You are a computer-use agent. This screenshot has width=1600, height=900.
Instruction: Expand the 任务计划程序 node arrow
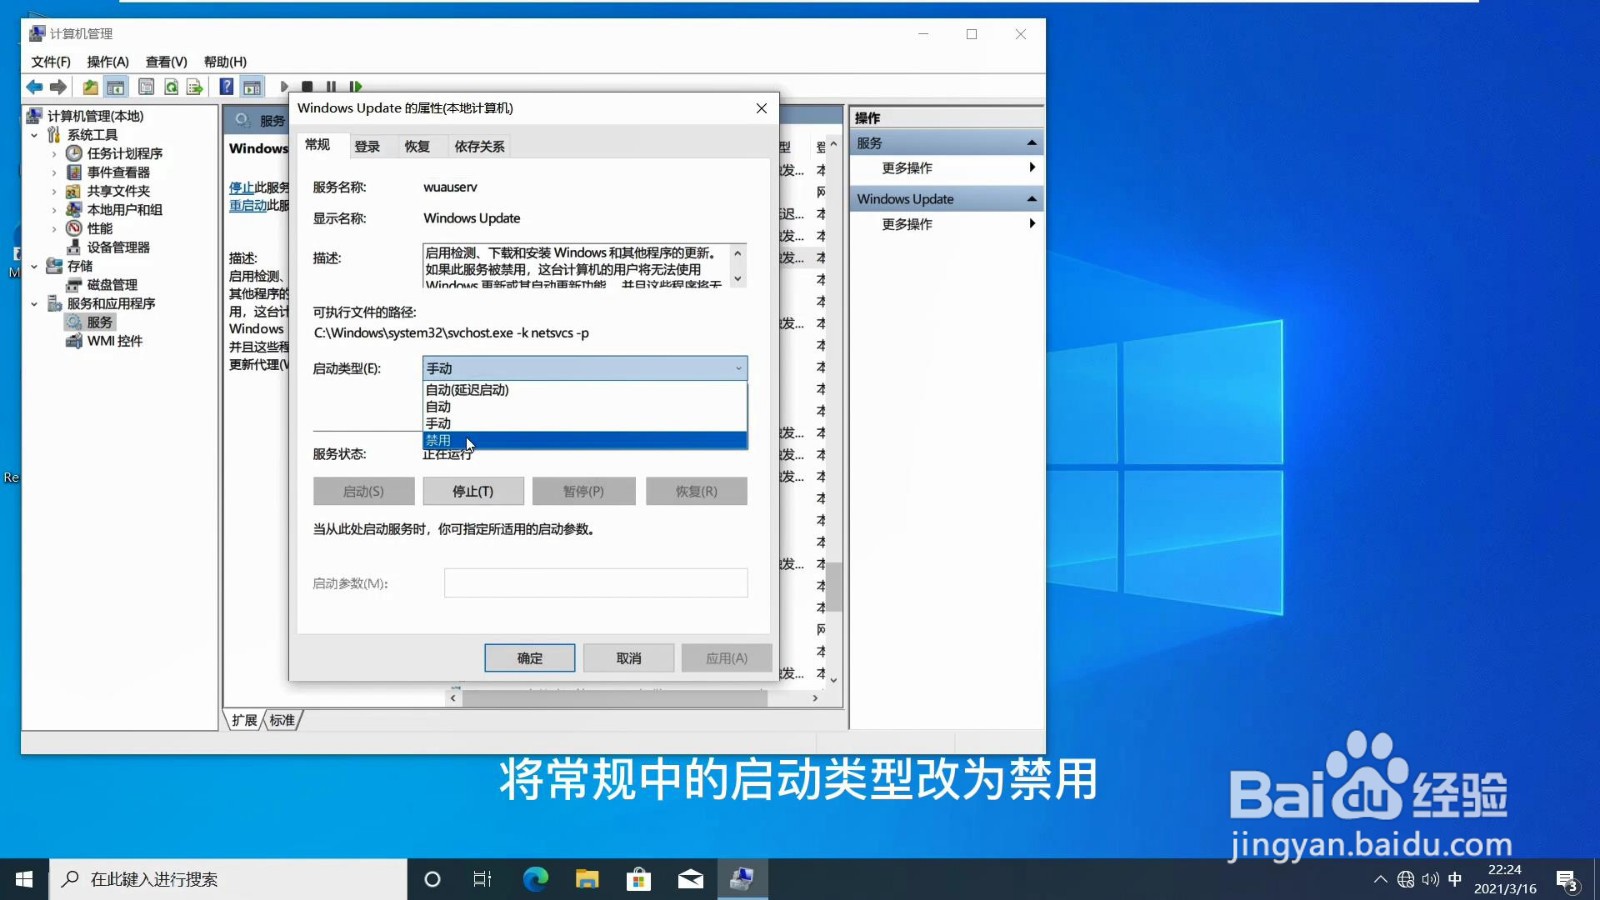(54, 154)
